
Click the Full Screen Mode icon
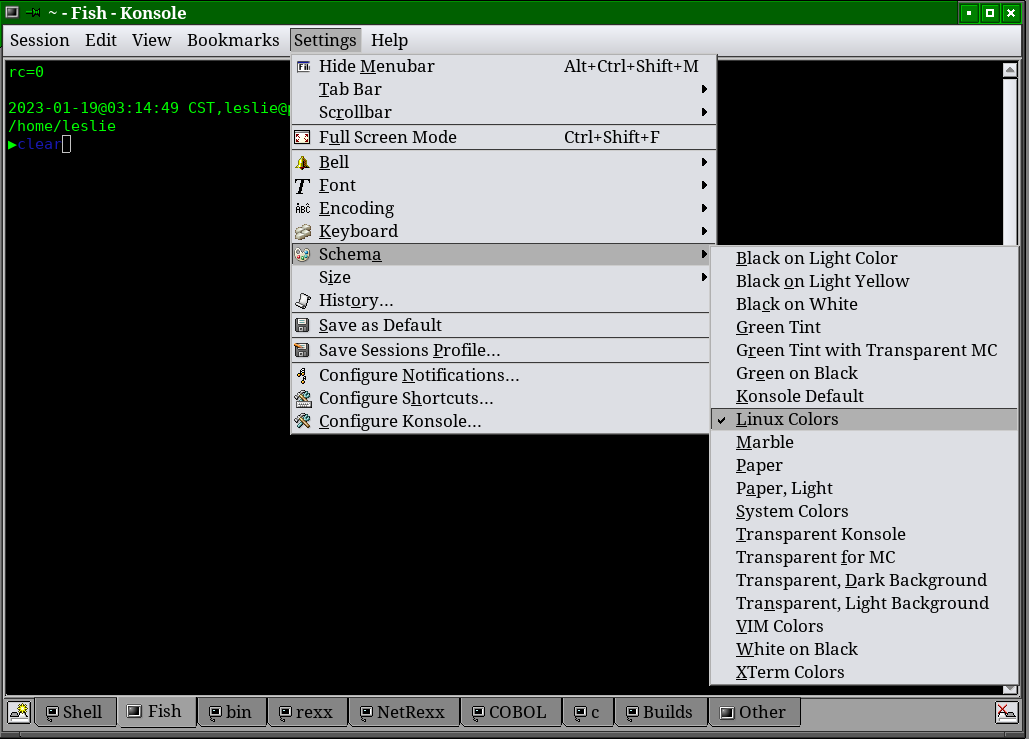click(x=303, y=137)
